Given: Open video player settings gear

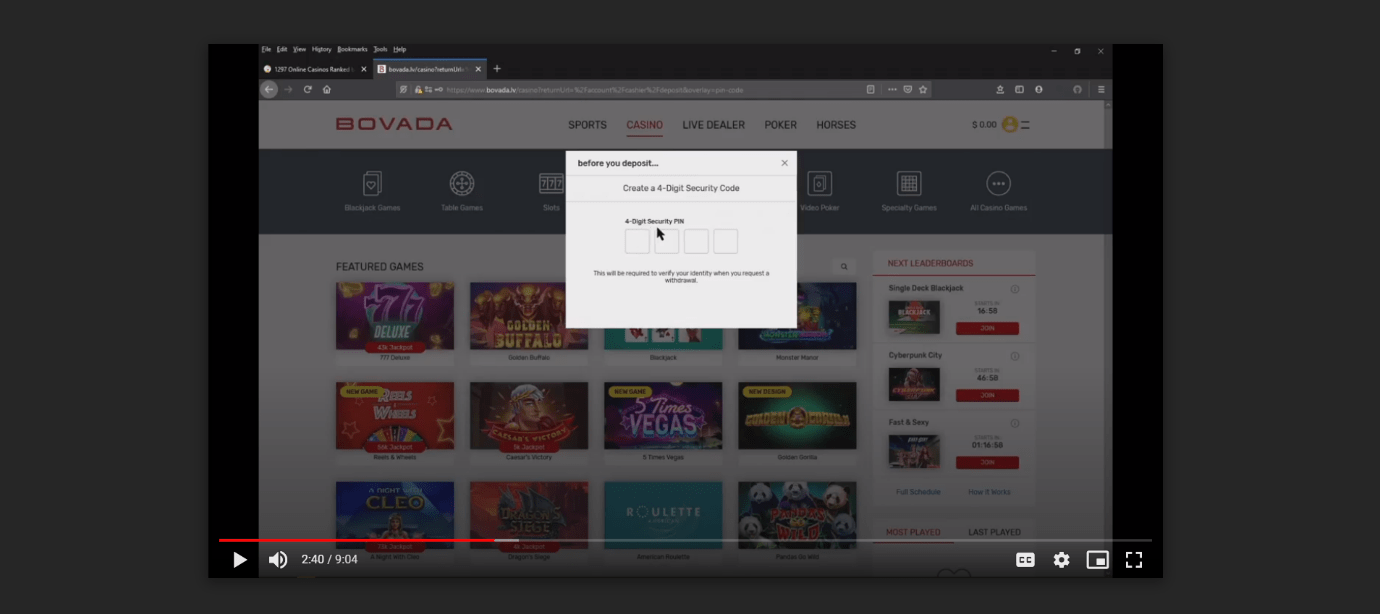Looking at the screenshot, I should coord(1061,560).
